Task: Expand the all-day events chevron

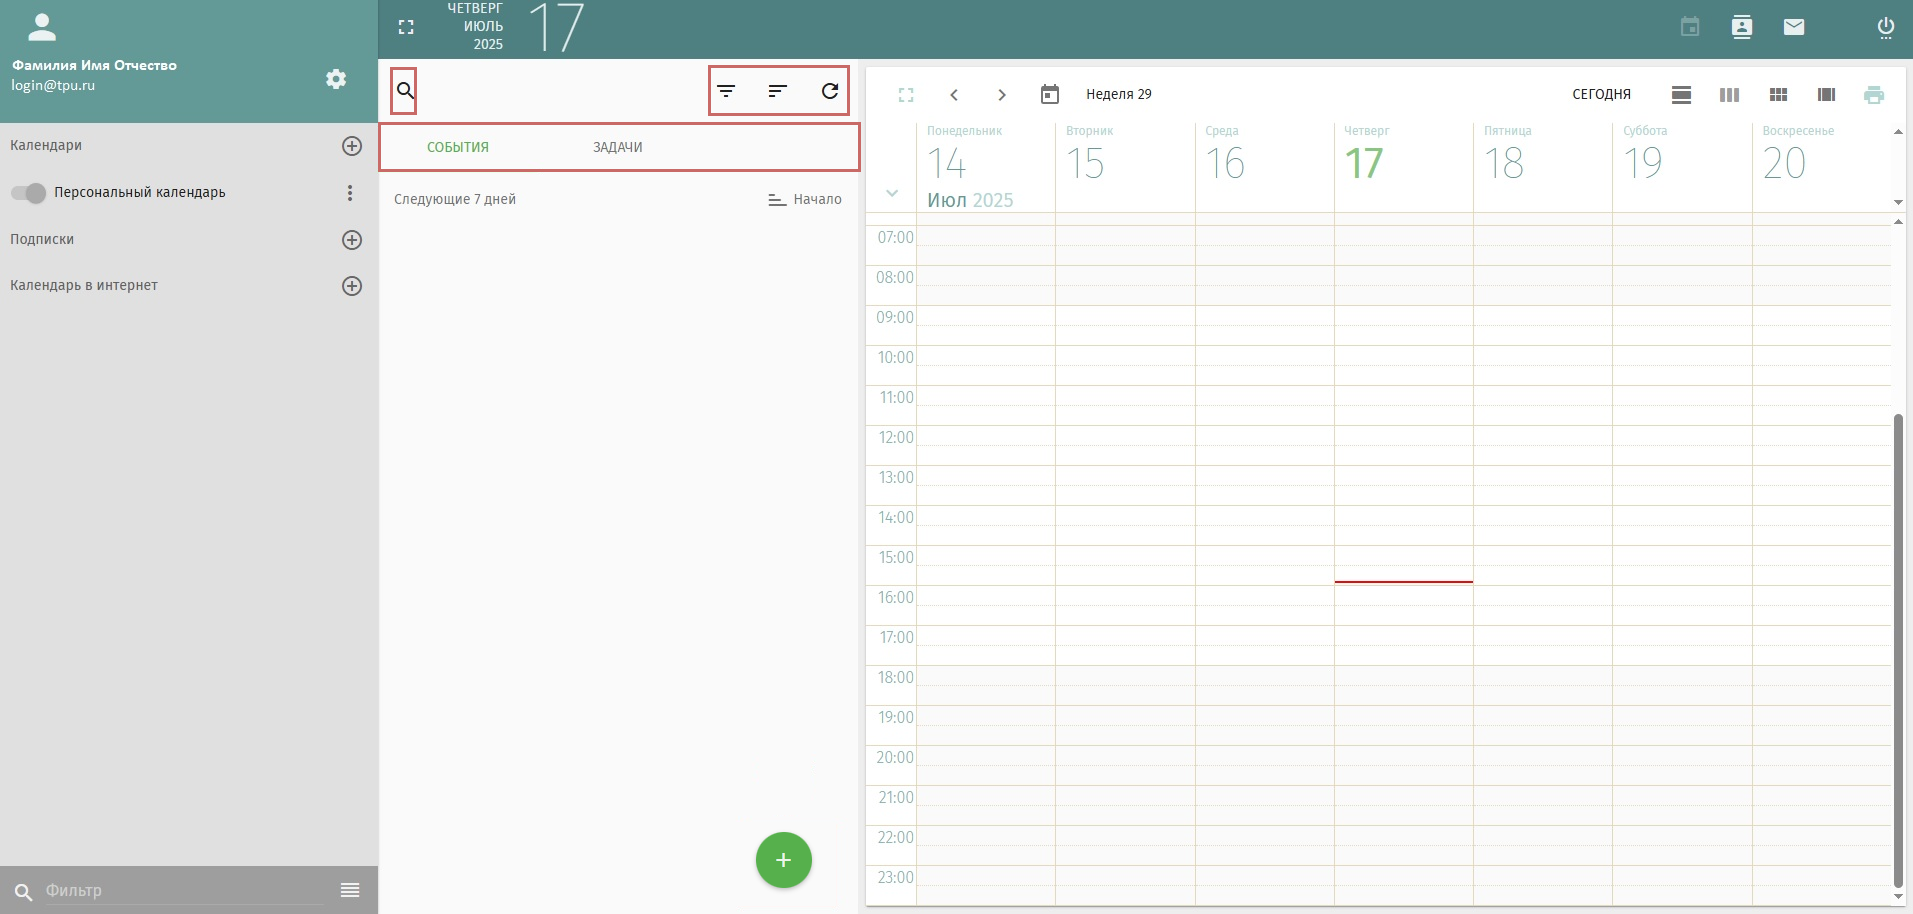Action: coord(892,193)
